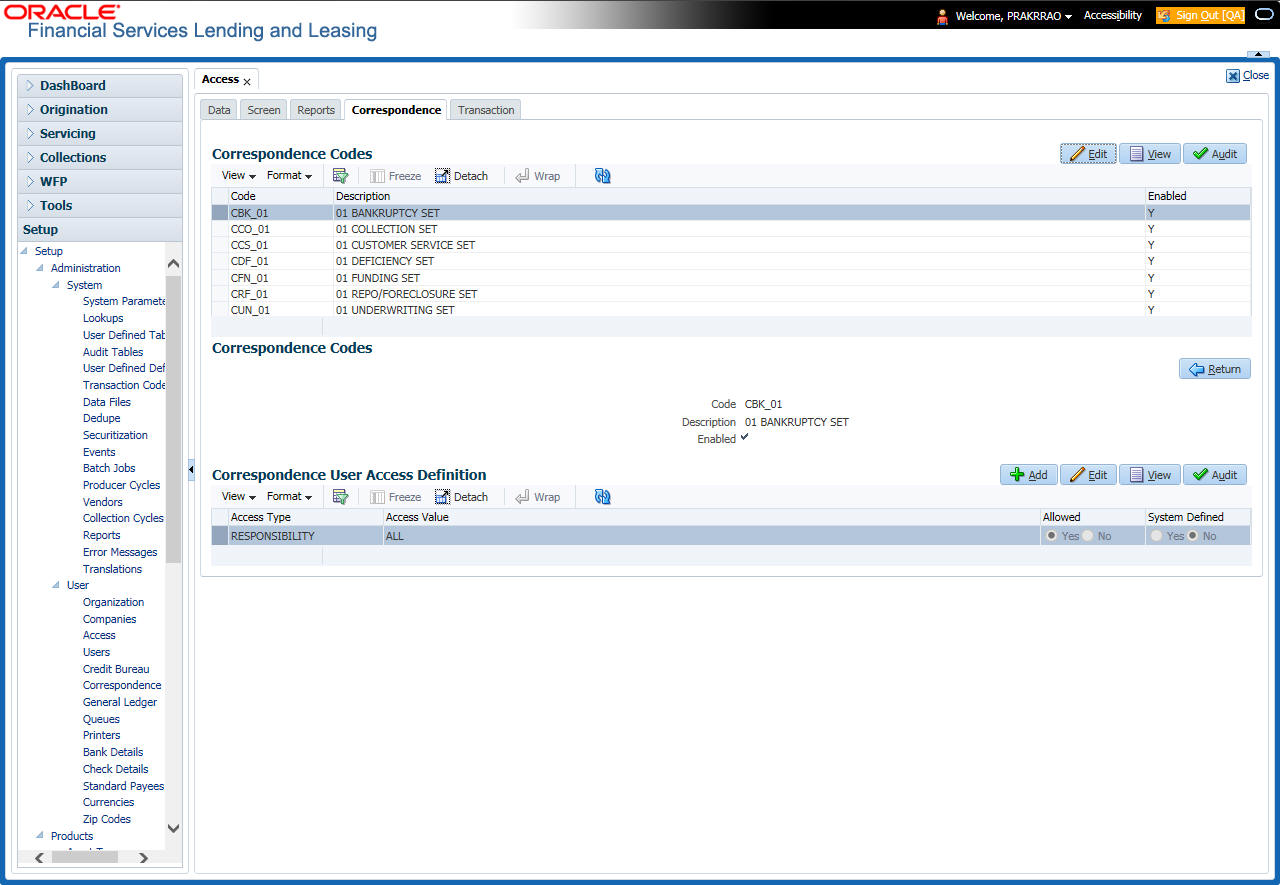This screenshot has width=1280, height=885.
Task: Select the Correspondence tab
Action: coord(396,110)
